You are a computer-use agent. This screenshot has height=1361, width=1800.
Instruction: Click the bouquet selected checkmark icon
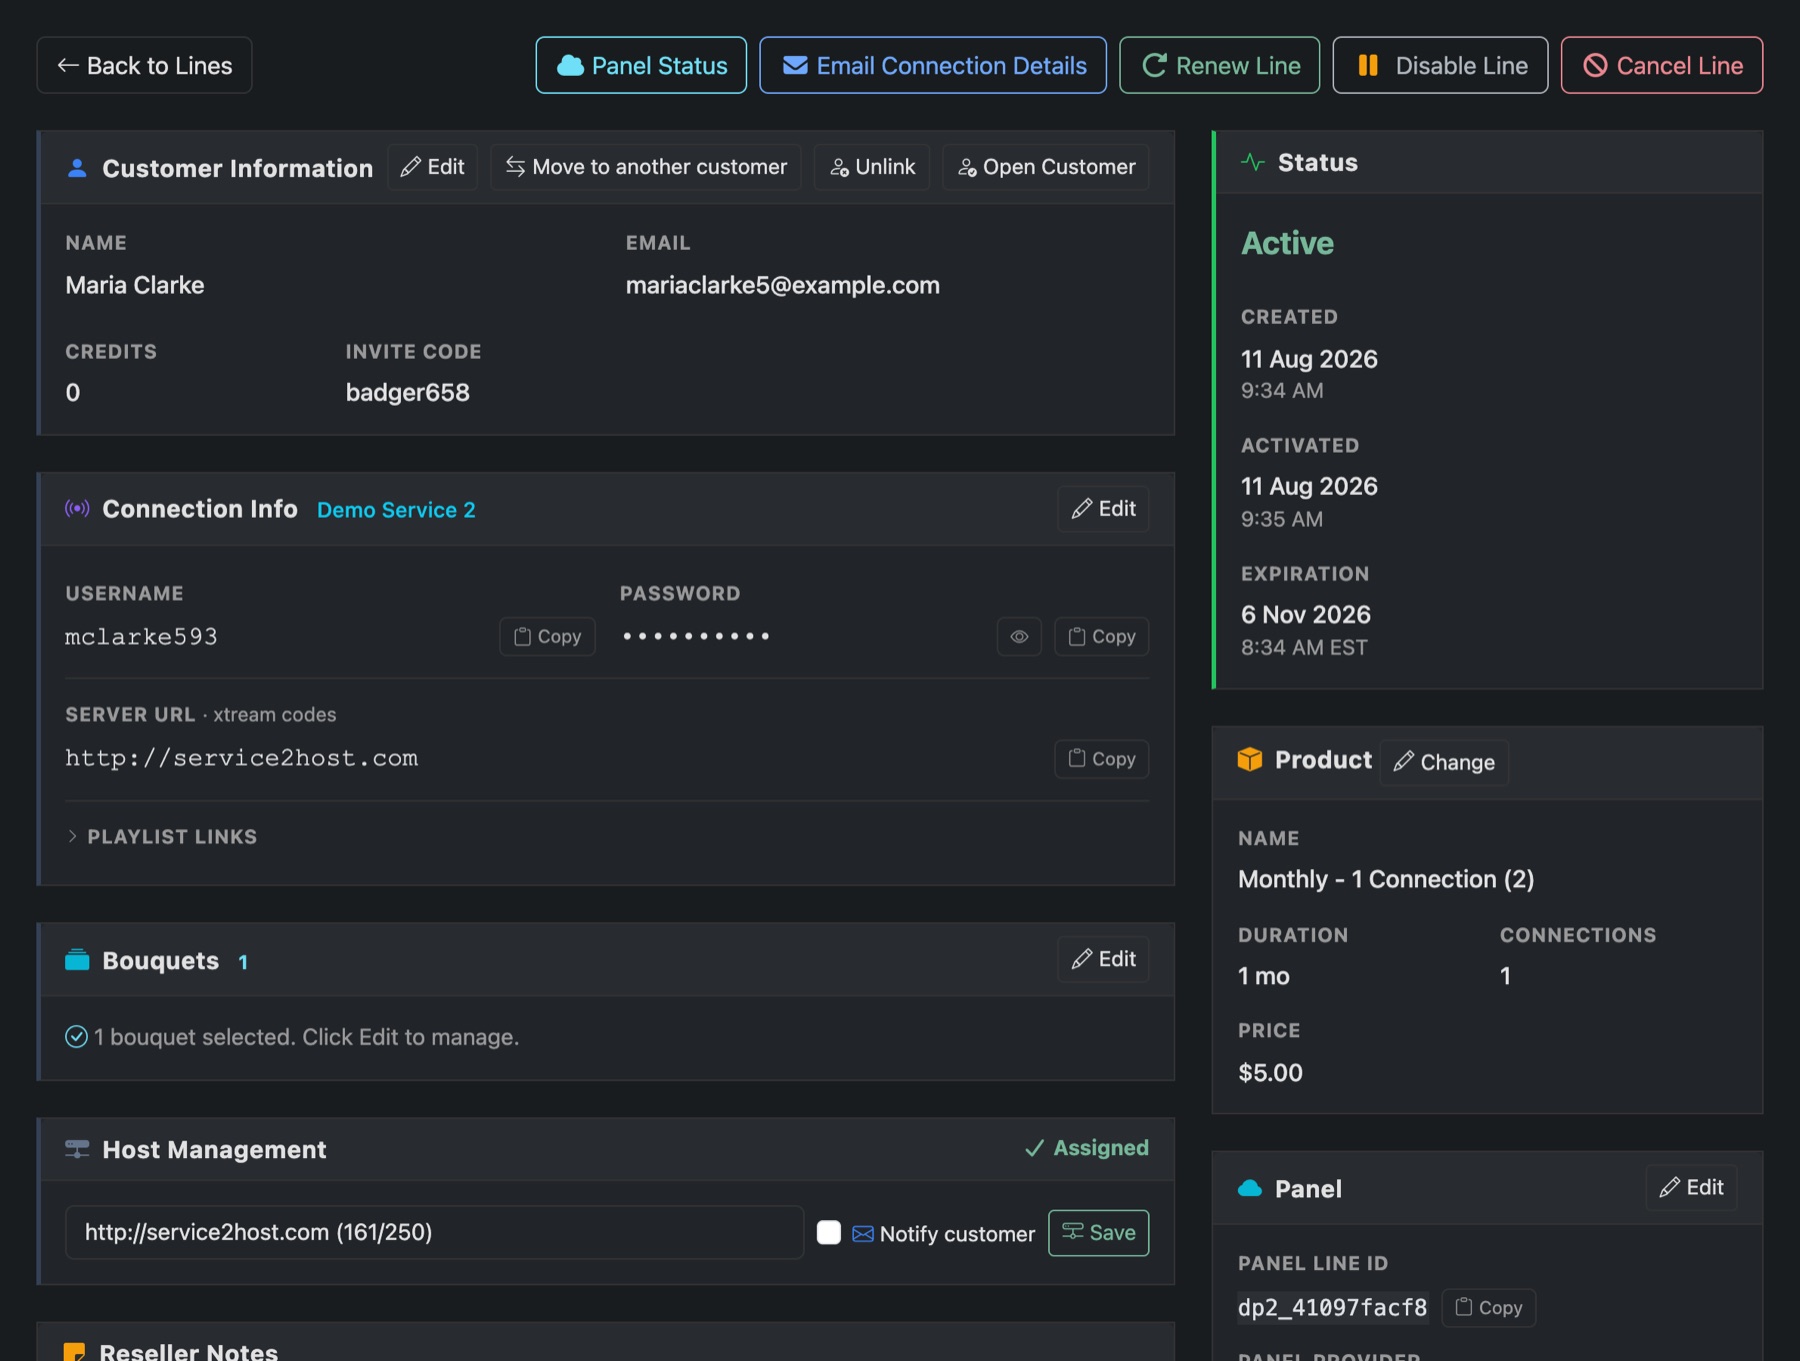(x=76, y=1037)
